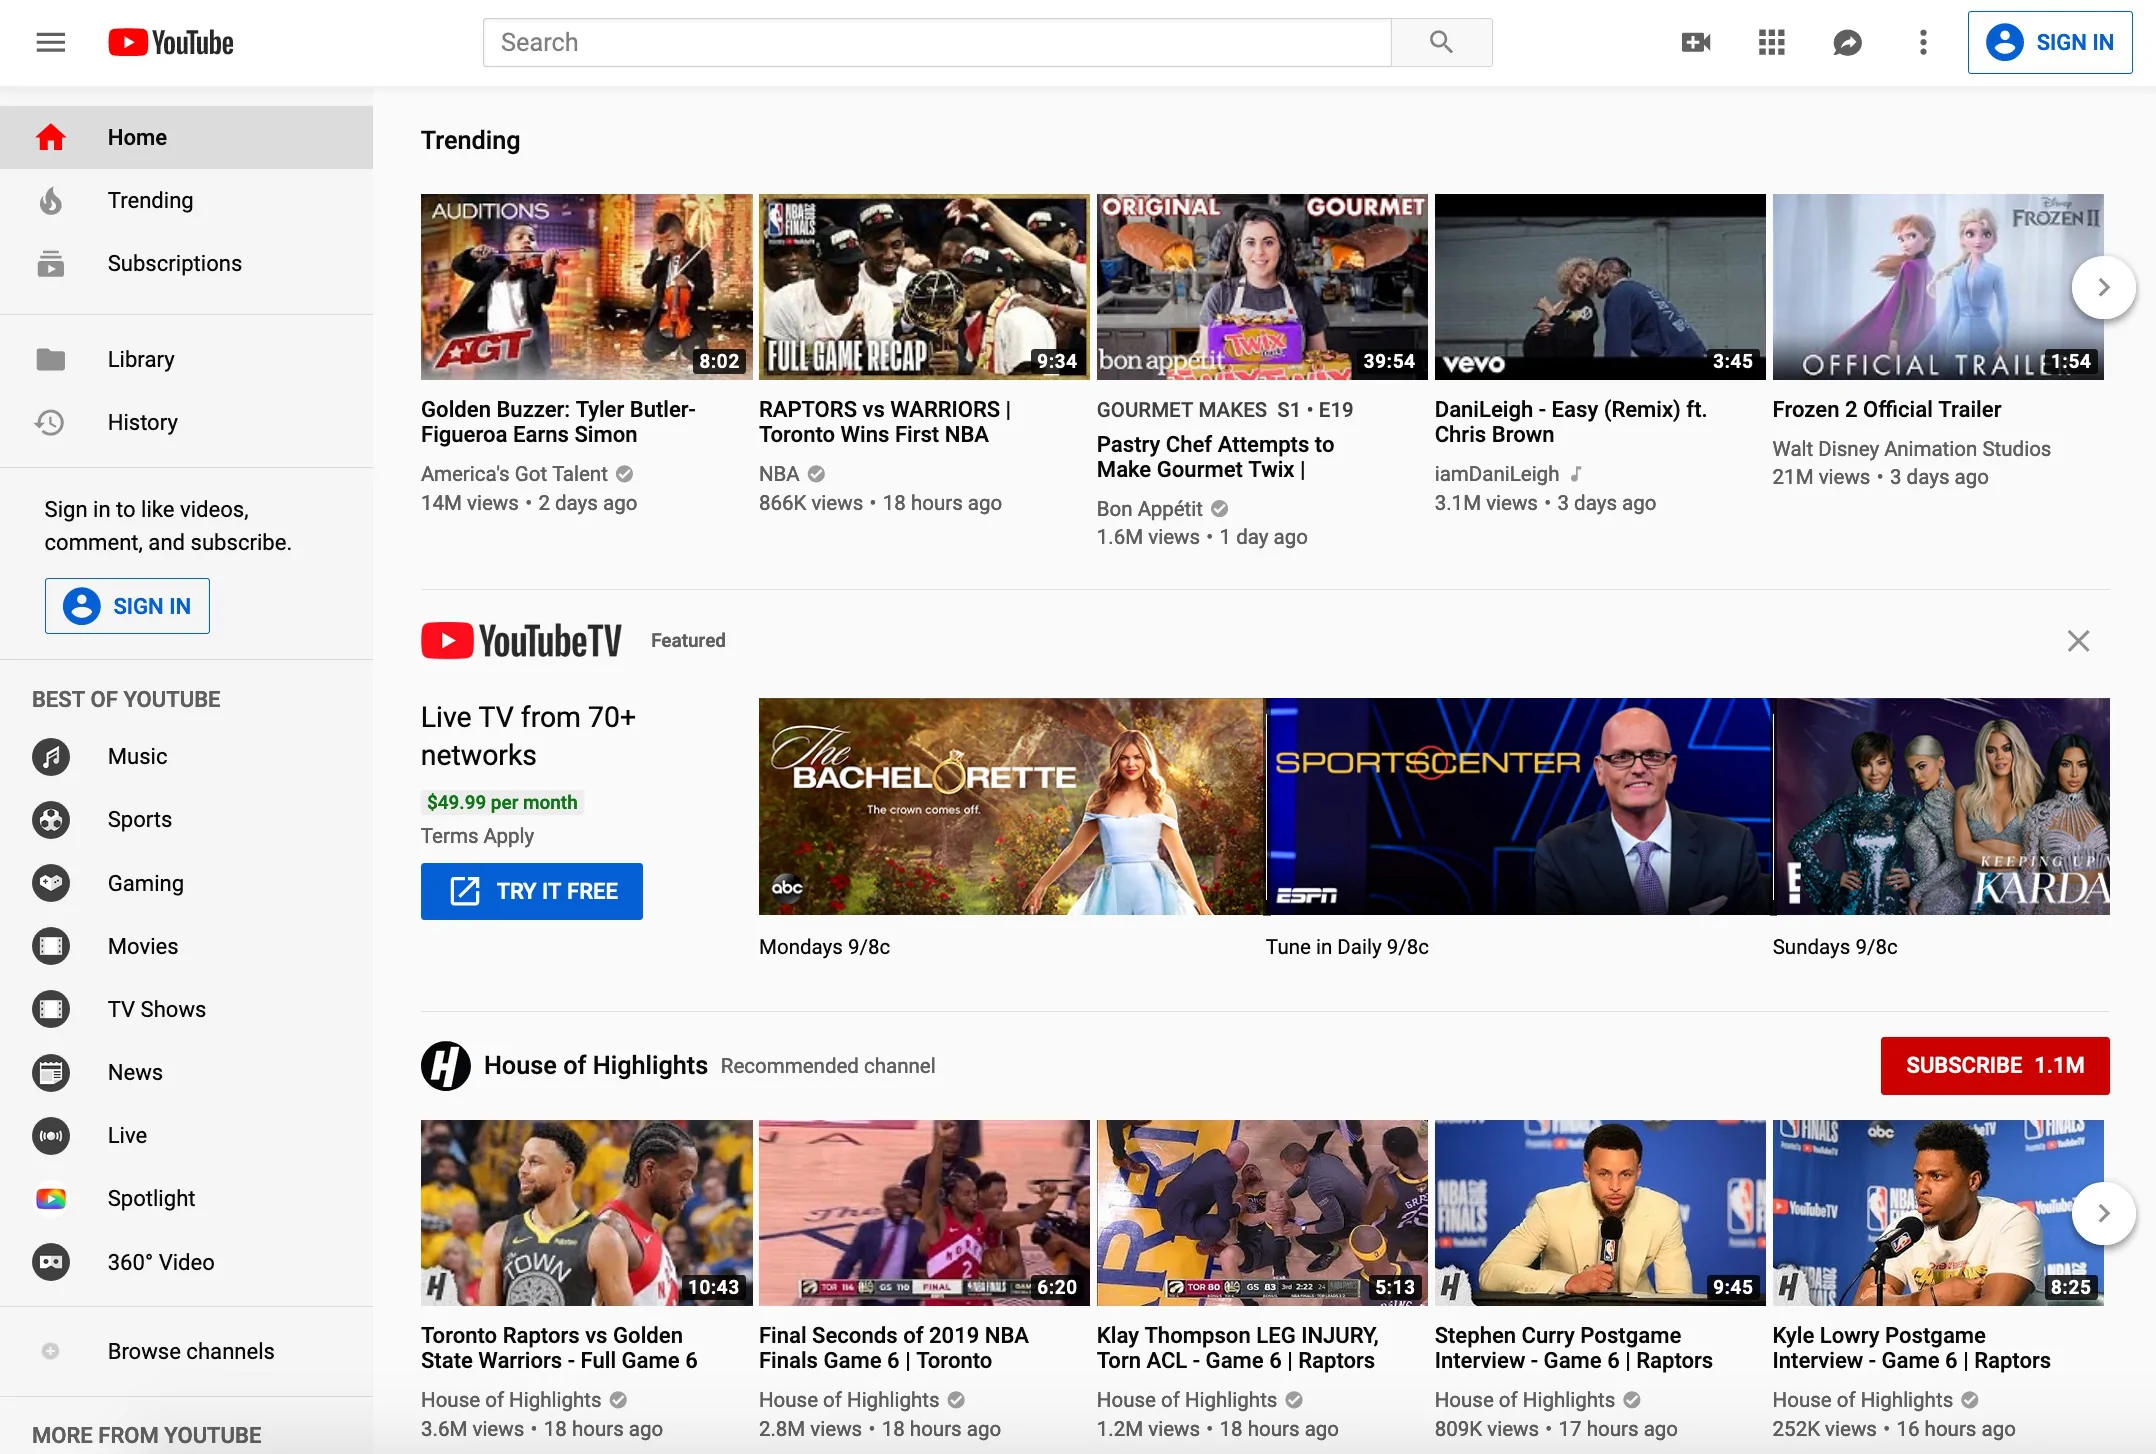This screenshot has width=2156, height=1454.
Task: Click the search magnifier button
Action: tap(1440, 42)
